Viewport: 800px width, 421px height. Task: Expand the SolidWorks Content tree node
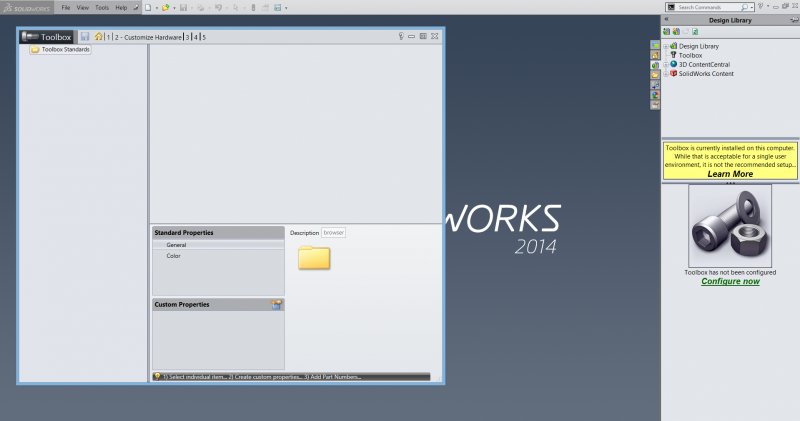666,73
